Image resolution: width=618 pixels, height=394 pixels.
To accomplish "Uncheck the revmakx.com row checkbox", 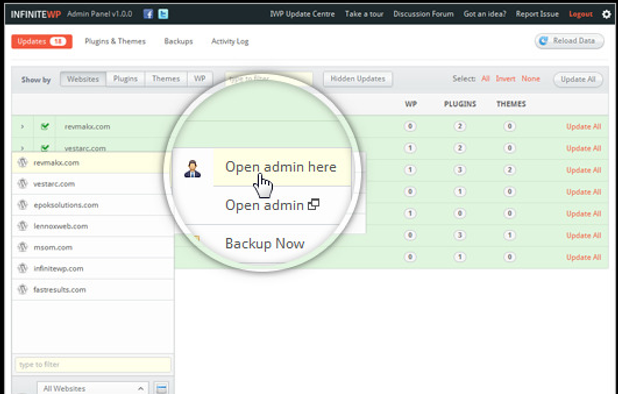I will point(45,126).
